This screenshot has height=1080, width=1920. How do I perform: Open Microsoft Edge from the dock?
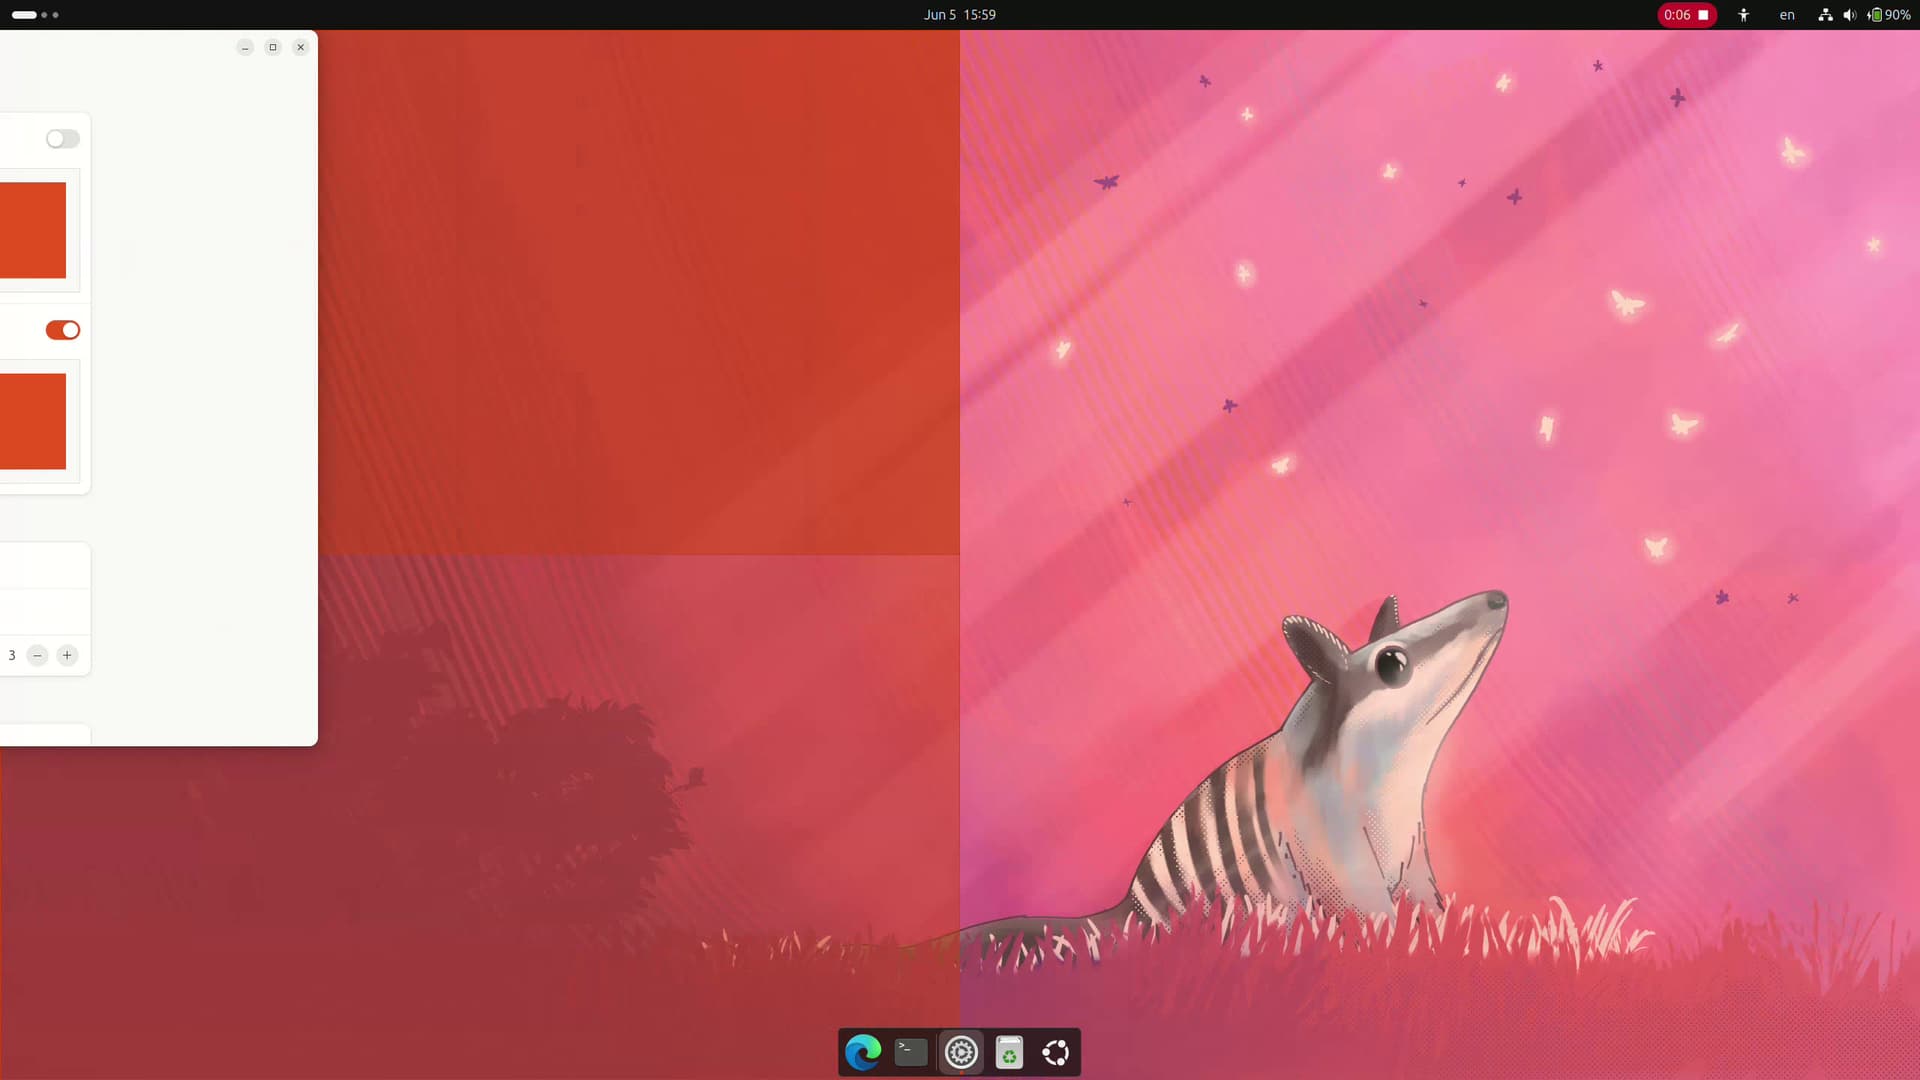point(863,1052)
